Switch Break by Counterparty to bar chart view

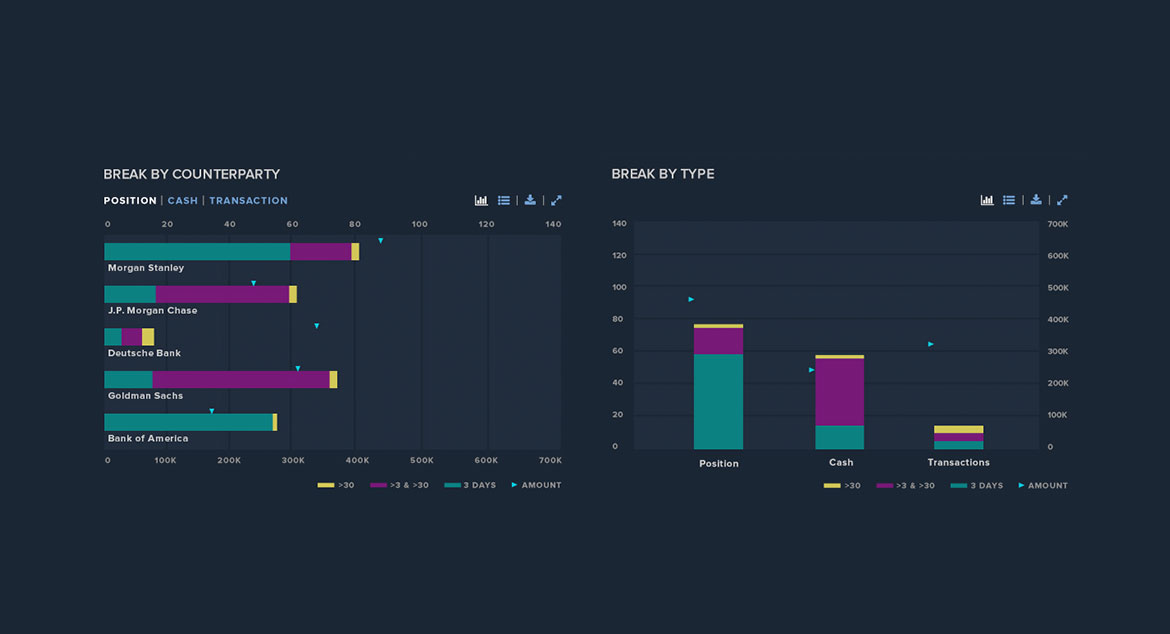(x=481, y=200)
